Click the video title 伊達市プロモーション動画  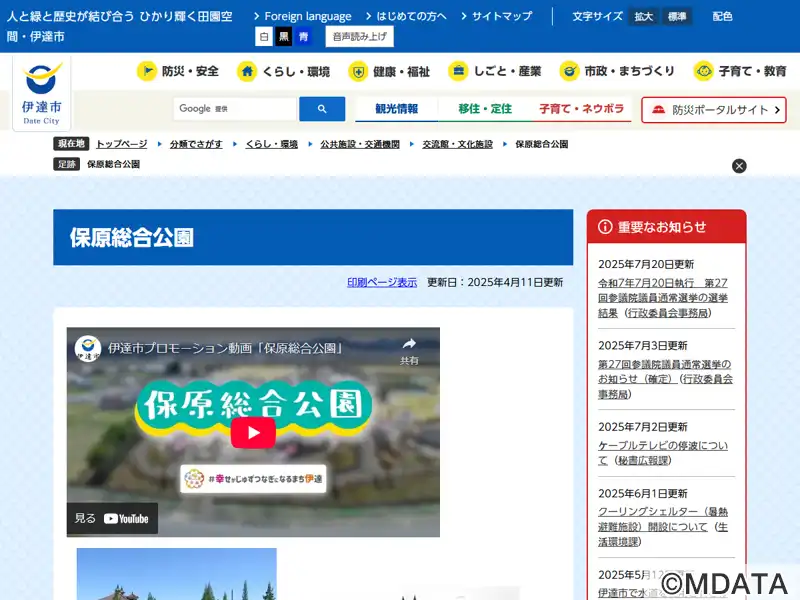click(225, 348)
